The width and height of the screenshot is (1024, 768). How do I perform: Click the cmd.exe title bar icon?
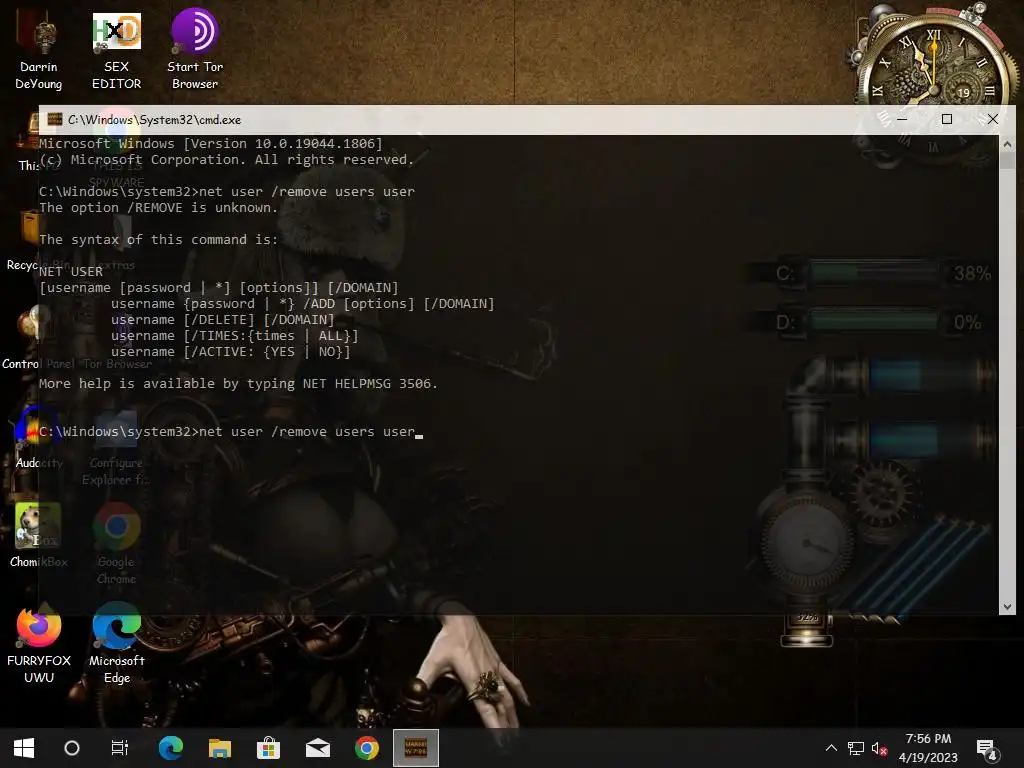55,119
